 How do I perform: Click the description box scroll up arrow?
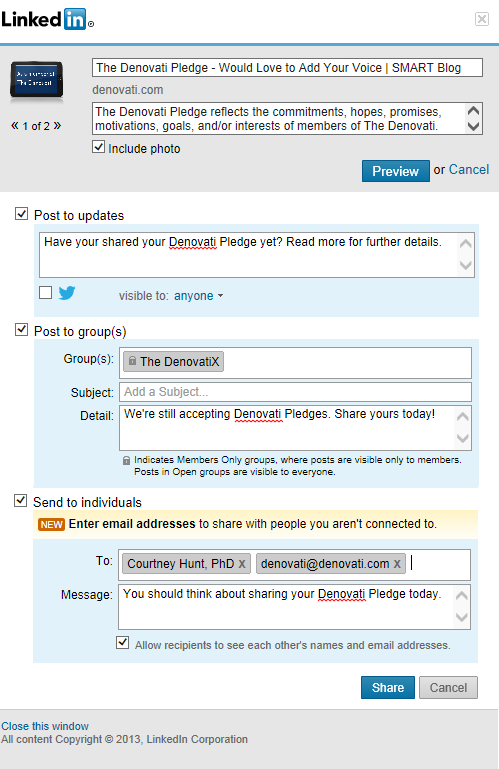473,110
